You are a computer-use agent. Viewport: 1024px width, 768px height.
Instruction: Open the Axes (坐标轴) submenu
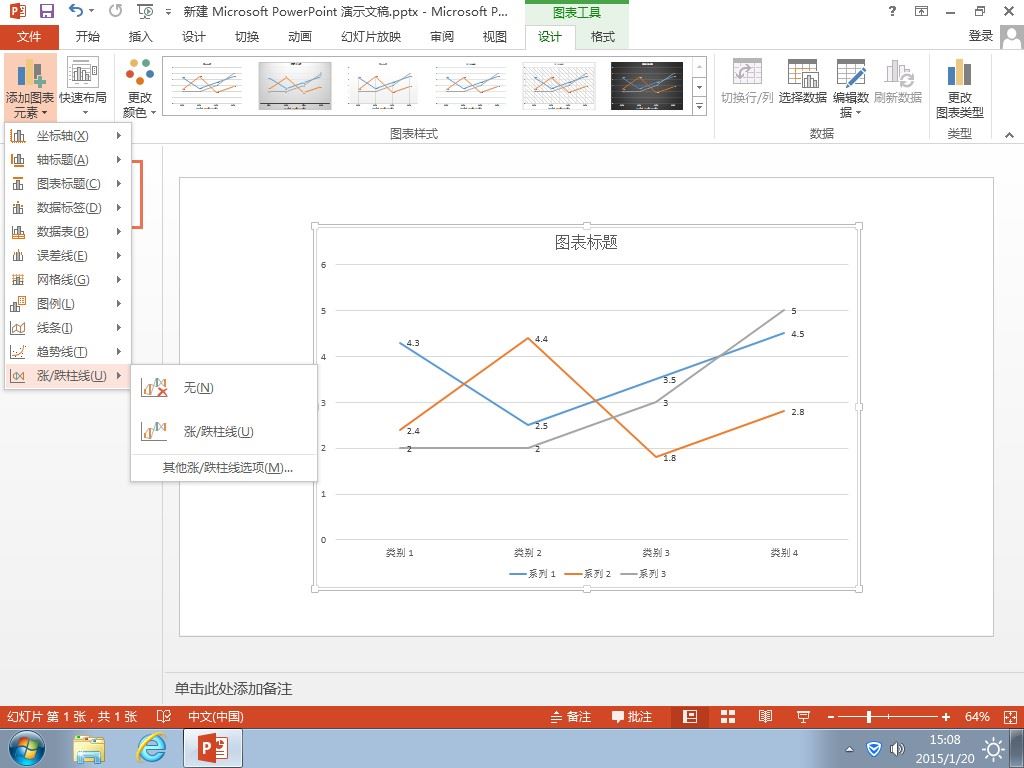tap(67, 136)
